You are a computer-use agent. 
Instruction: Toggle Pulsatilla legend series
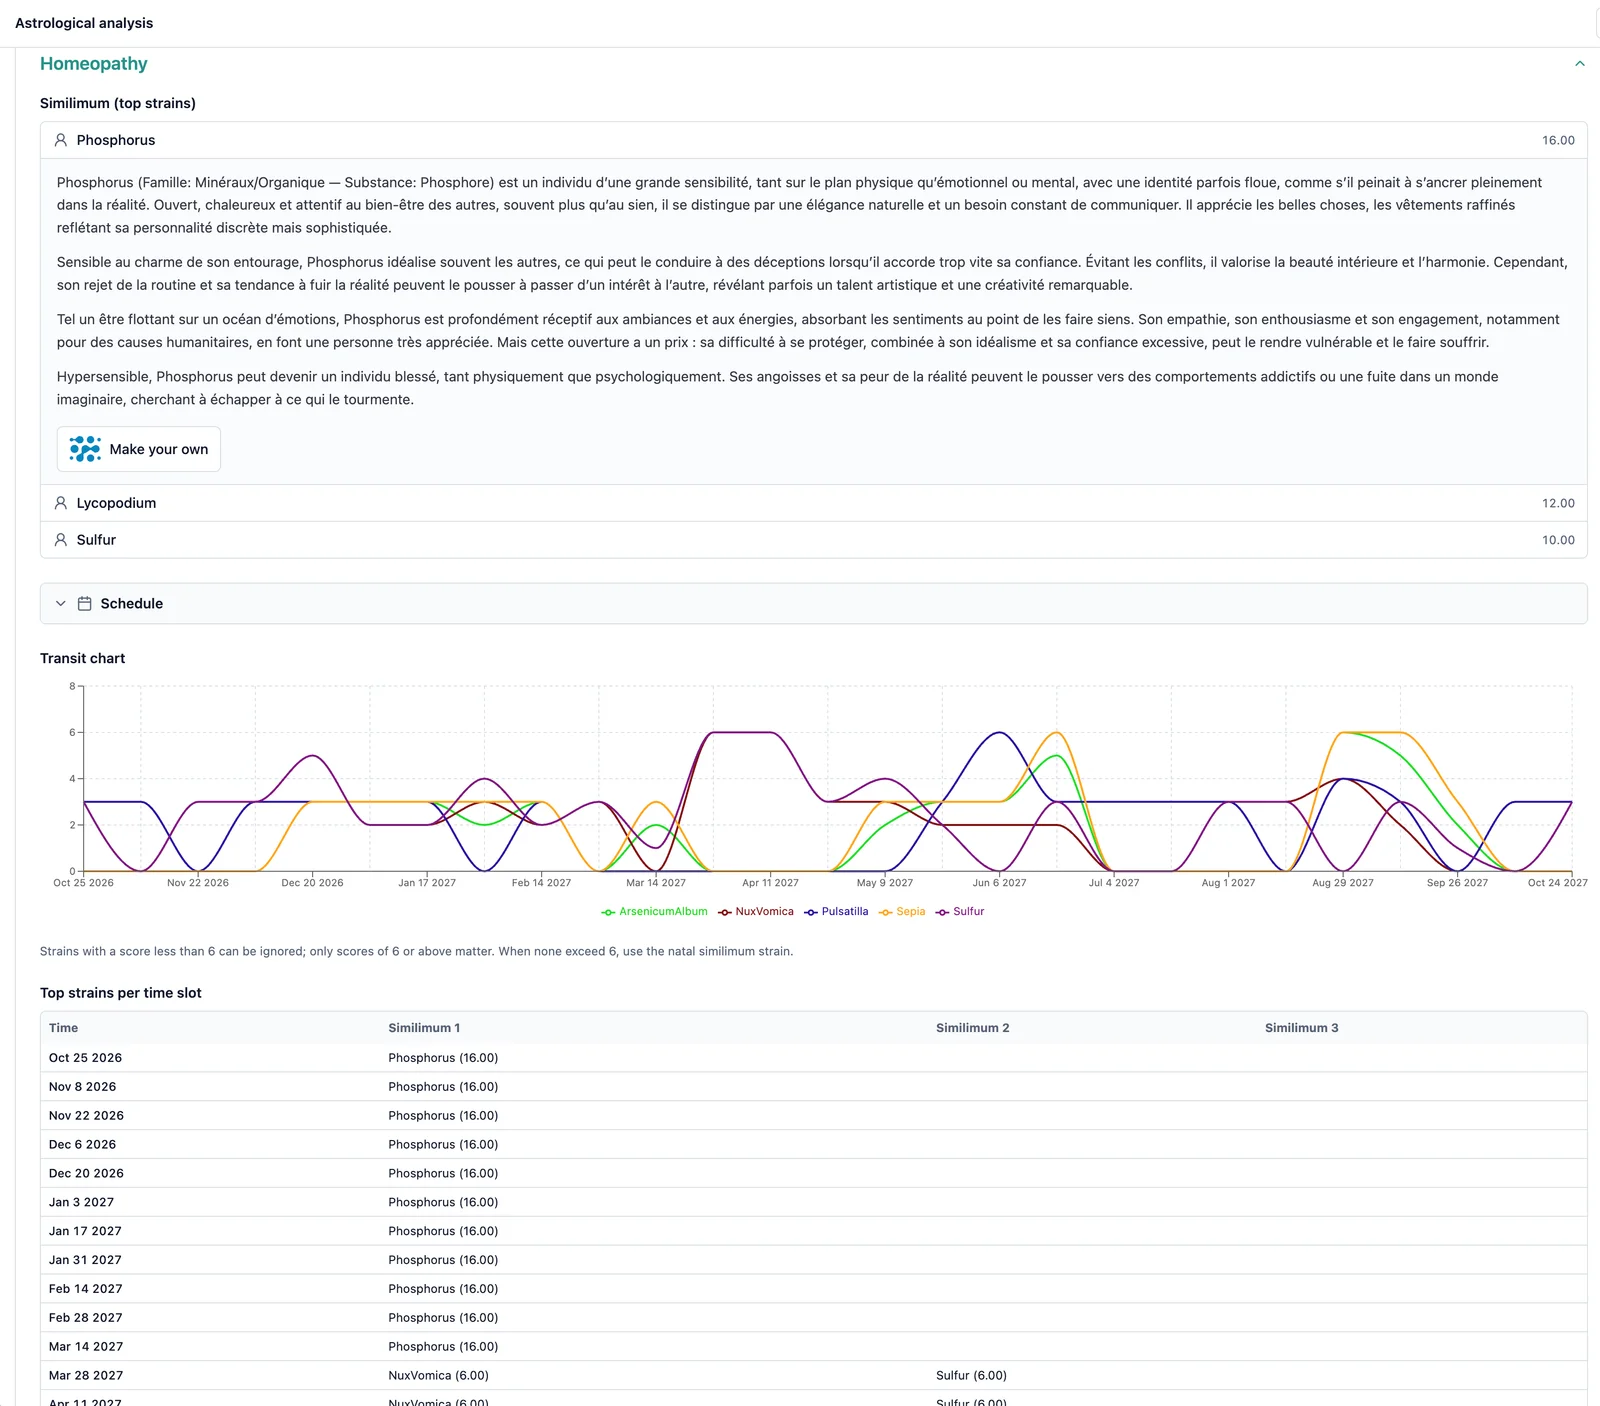coord(836,912)
